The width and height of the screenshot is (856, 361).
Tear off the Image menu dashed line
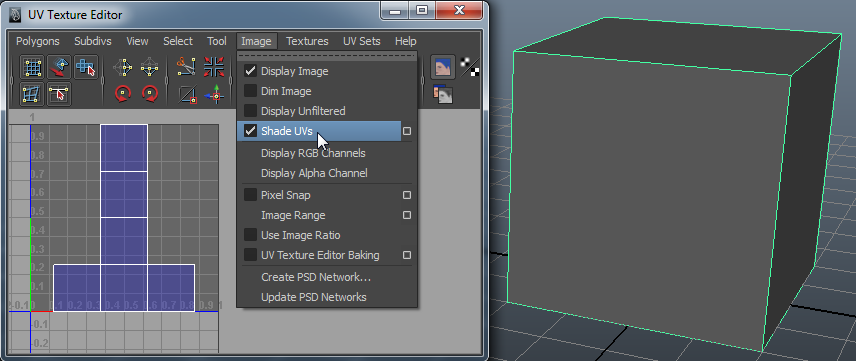point(328,56)
